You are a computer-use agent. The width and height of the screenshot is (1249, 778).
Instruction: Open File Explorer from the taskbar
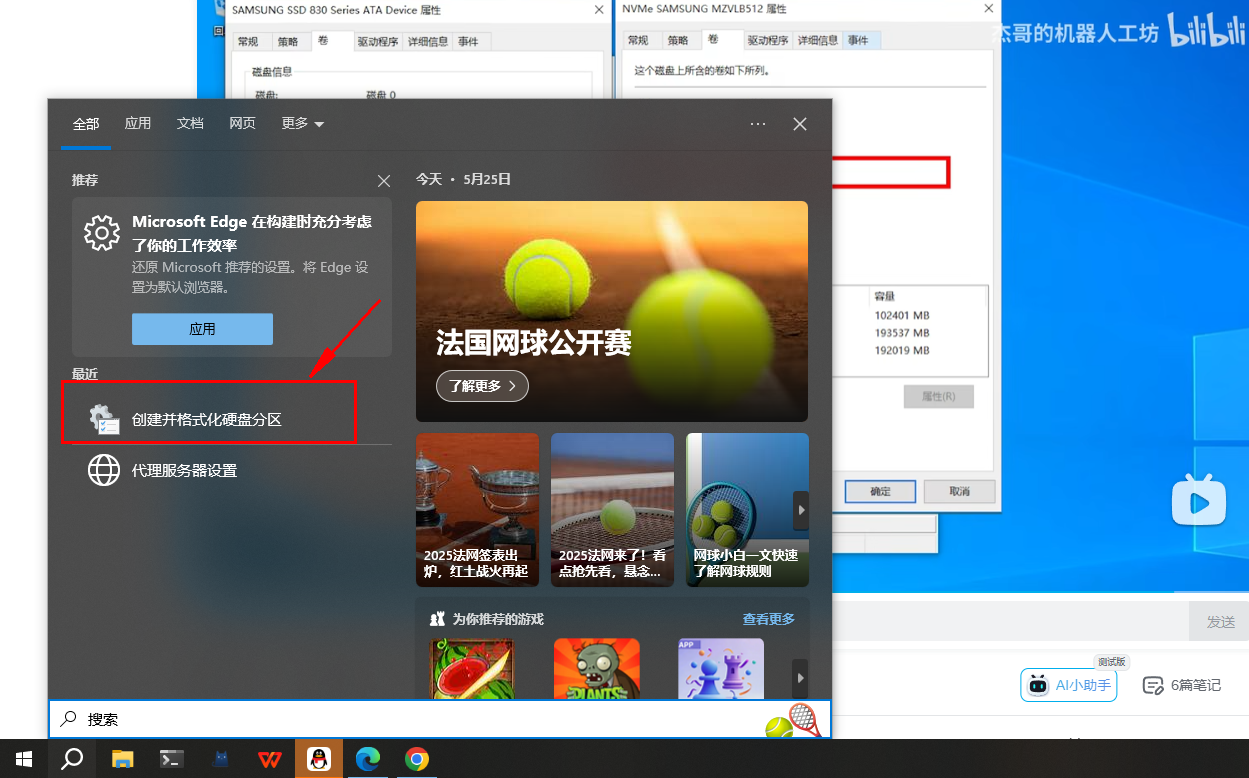point(122,759)
